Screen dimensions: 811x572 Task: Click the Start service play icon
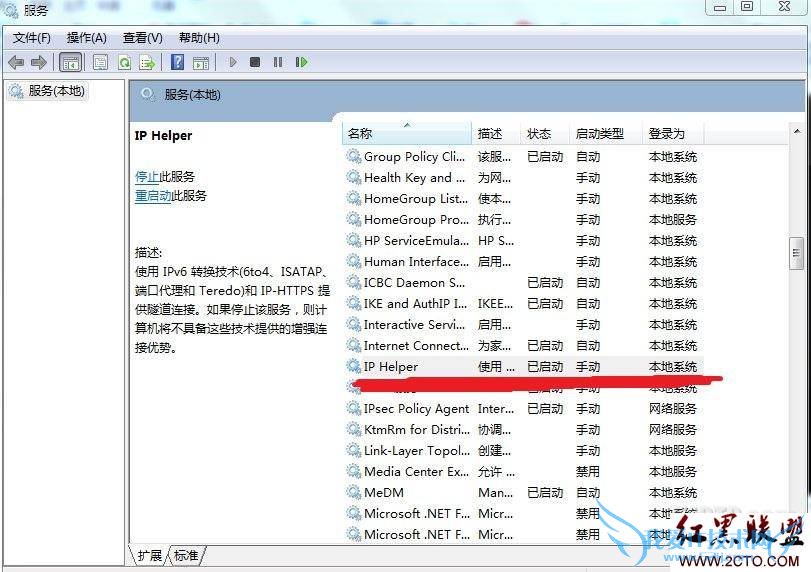(233, 62)
